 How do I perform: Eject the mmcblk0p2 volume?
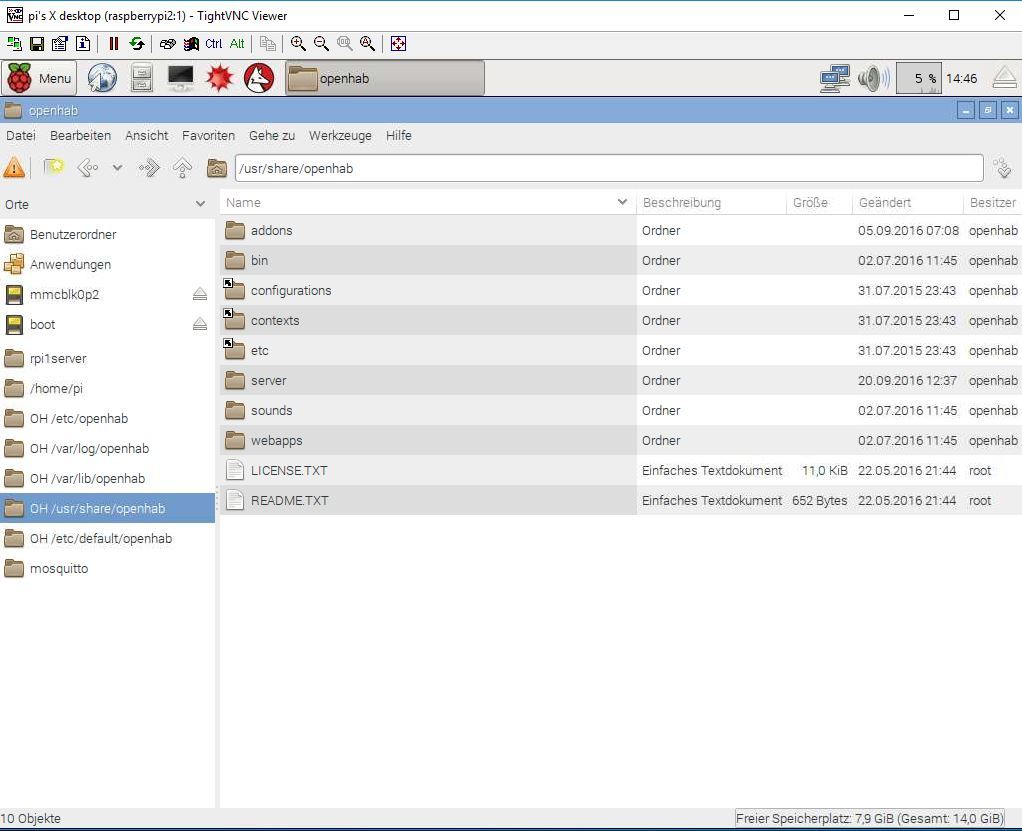[x=199, y=294]
